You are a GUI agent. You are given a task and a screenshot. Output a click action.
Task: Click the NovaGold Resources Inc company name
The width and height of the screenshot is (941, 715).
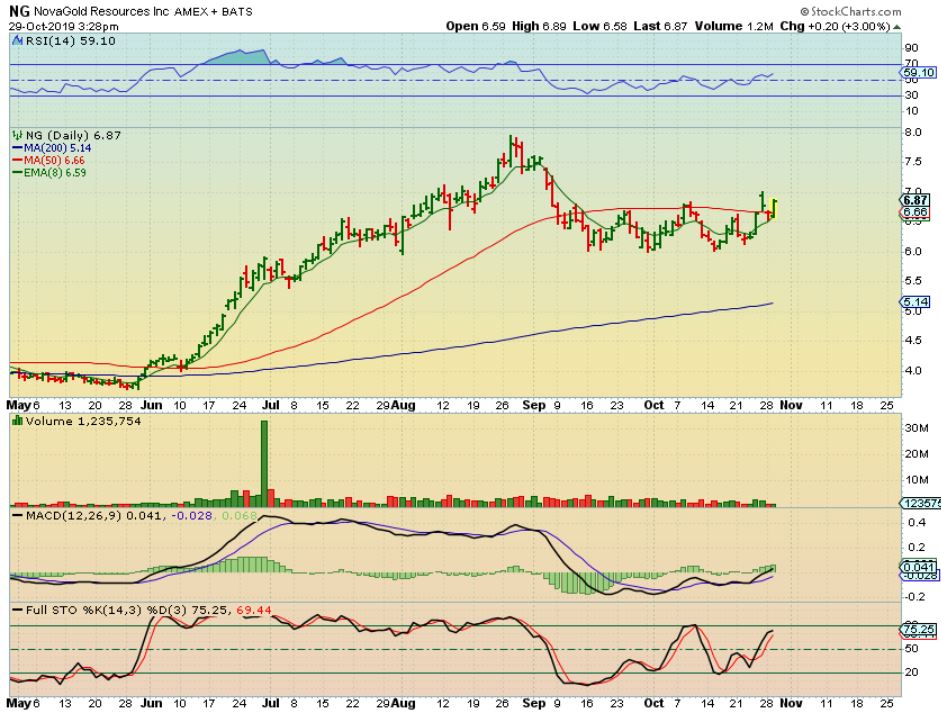pyautogui.click(x=101, y=11)
